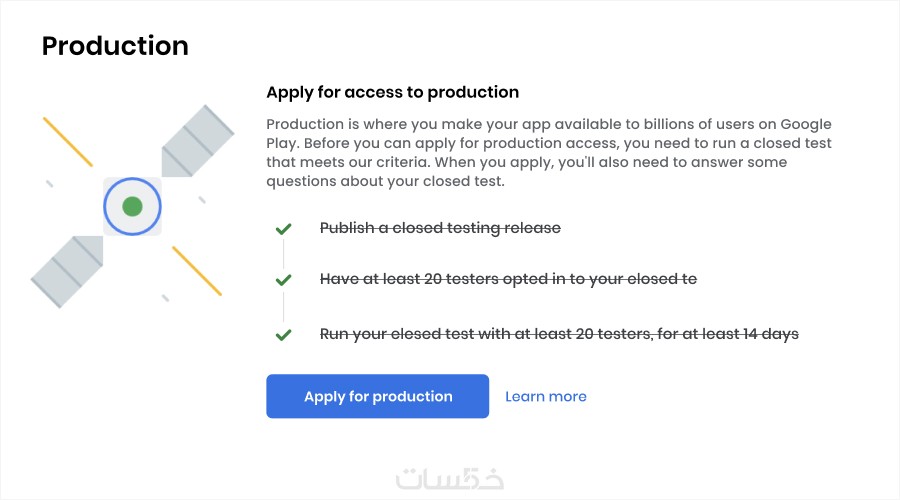Click the Apply for access to production title

click(392, 92)
